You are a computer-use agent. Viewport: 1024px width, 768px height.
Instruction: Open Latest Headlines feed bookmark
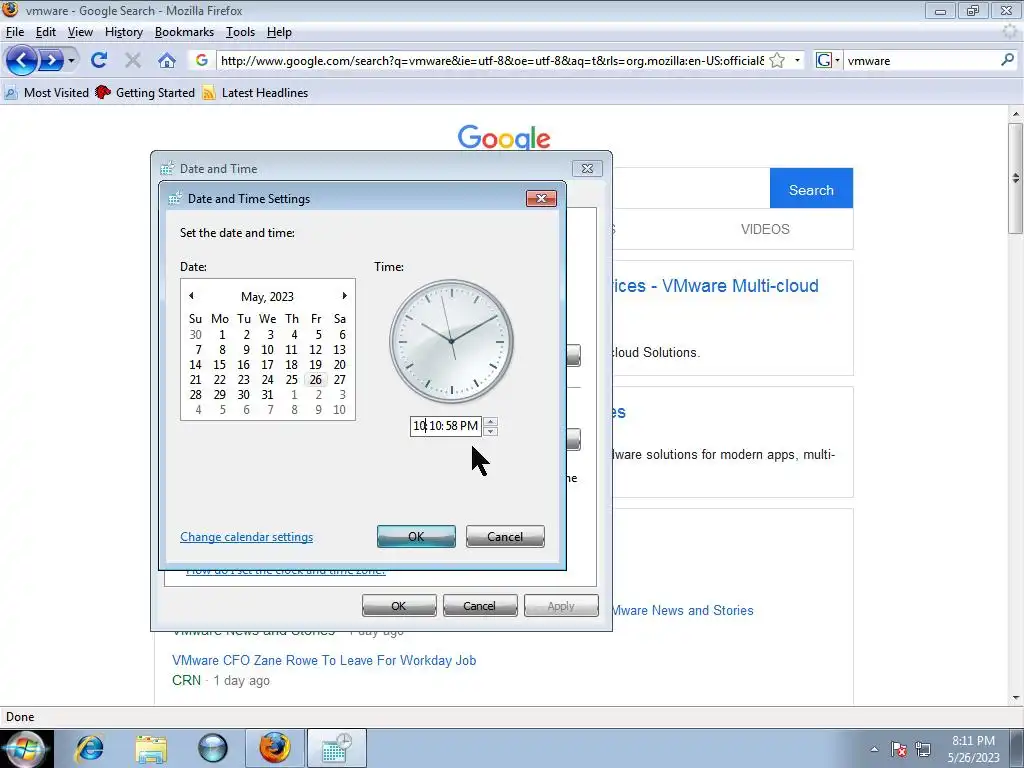point(255,93)
